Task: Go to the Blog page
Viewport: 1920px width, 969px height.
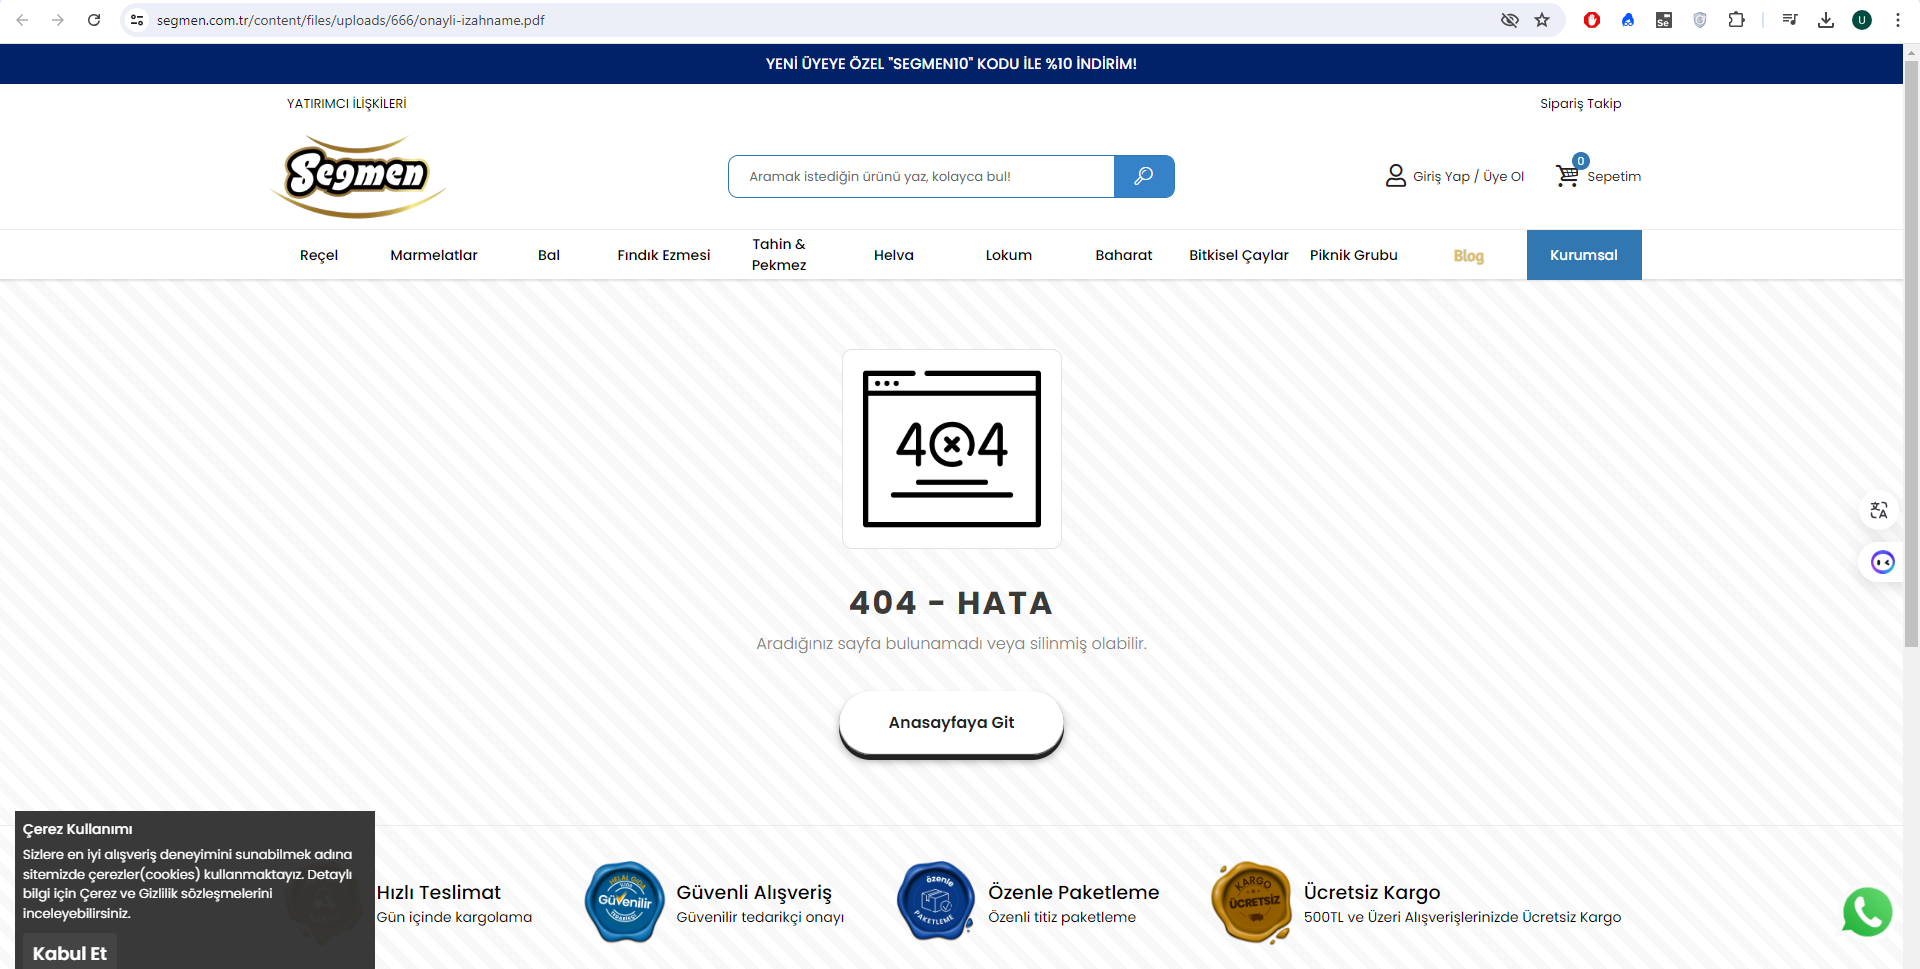Action: click(x=1469, y=256)
